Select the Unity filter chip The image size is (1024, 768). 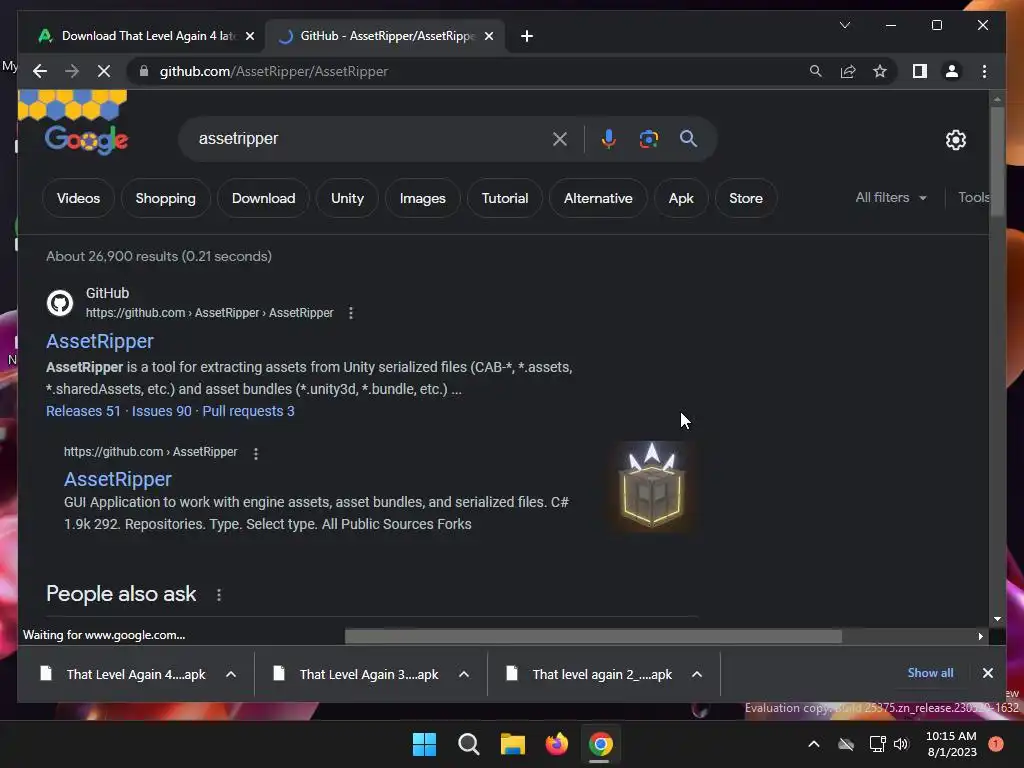(x=347, y=198)
